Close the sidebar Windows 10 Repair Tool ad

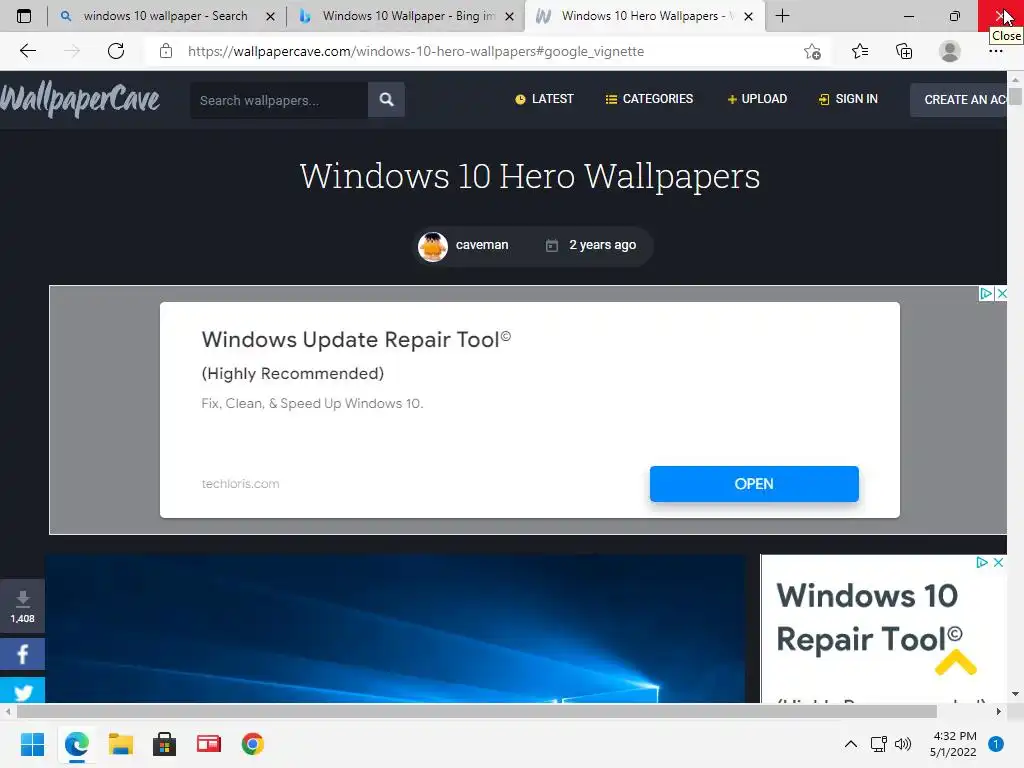(x=998, y=563)
